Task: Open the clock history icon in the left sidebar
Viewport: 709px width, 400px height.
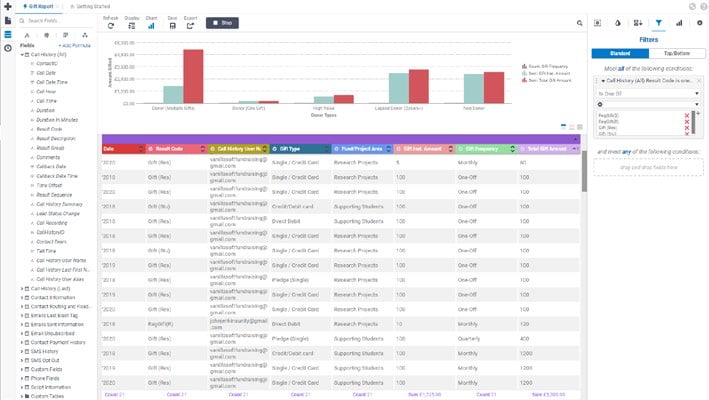Action: pos(8,48)
